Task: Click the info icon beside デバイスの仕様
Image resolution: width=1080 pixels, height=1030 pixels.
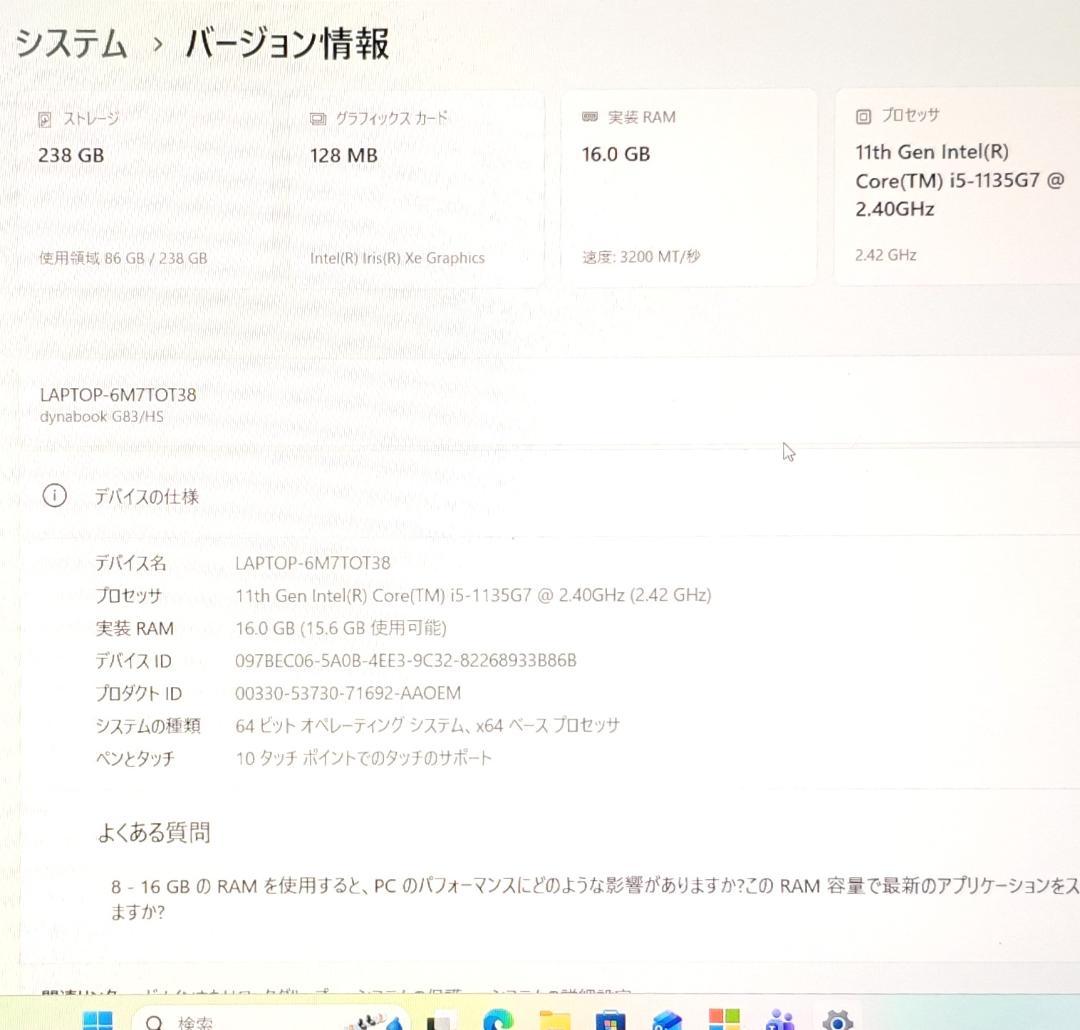Action: click(55, 496)
